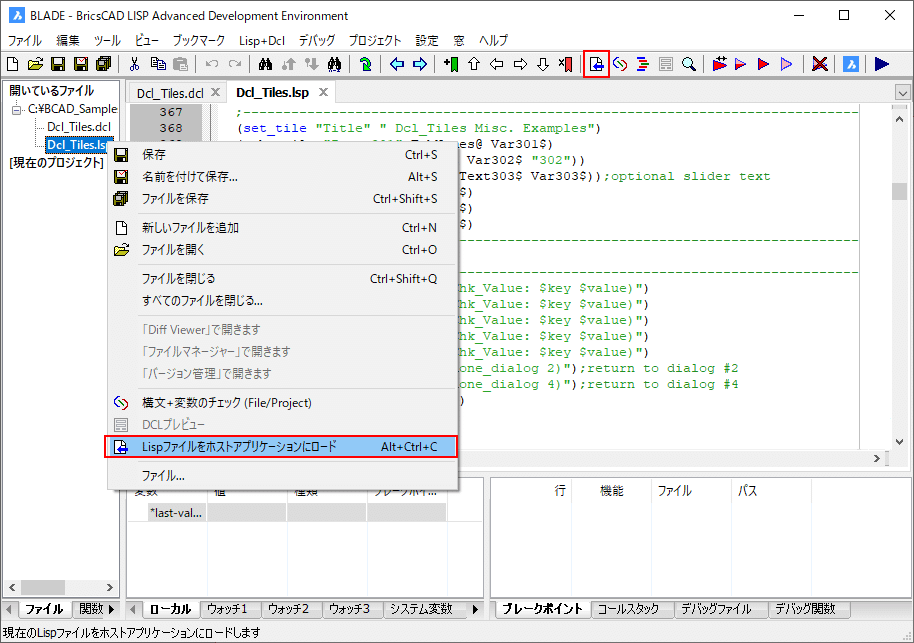The height and width of the screenshot is (643, 914).
Task: Open the プロジェクト menu in the menu bar
Action: 375,40
